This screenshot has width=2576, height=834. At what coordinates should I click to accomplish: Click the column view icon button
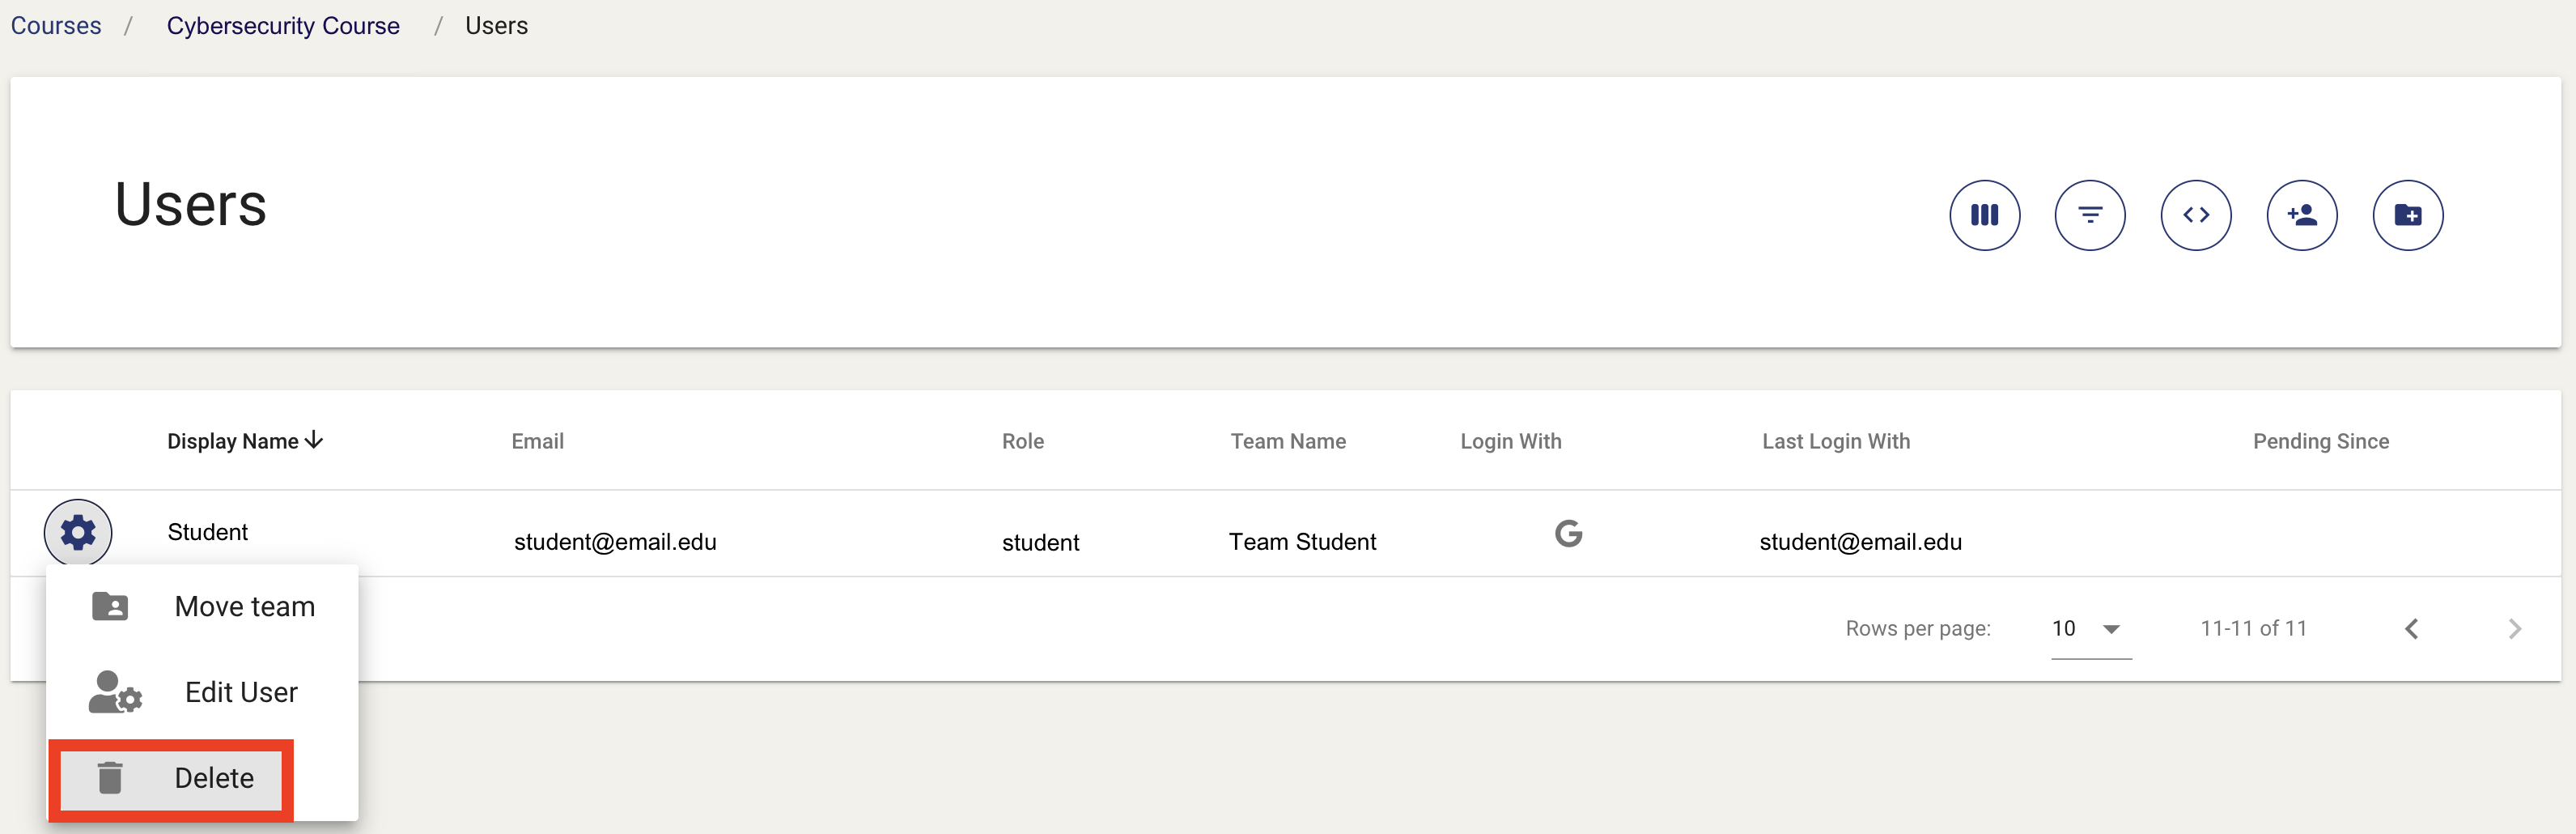click(1984, 215)
